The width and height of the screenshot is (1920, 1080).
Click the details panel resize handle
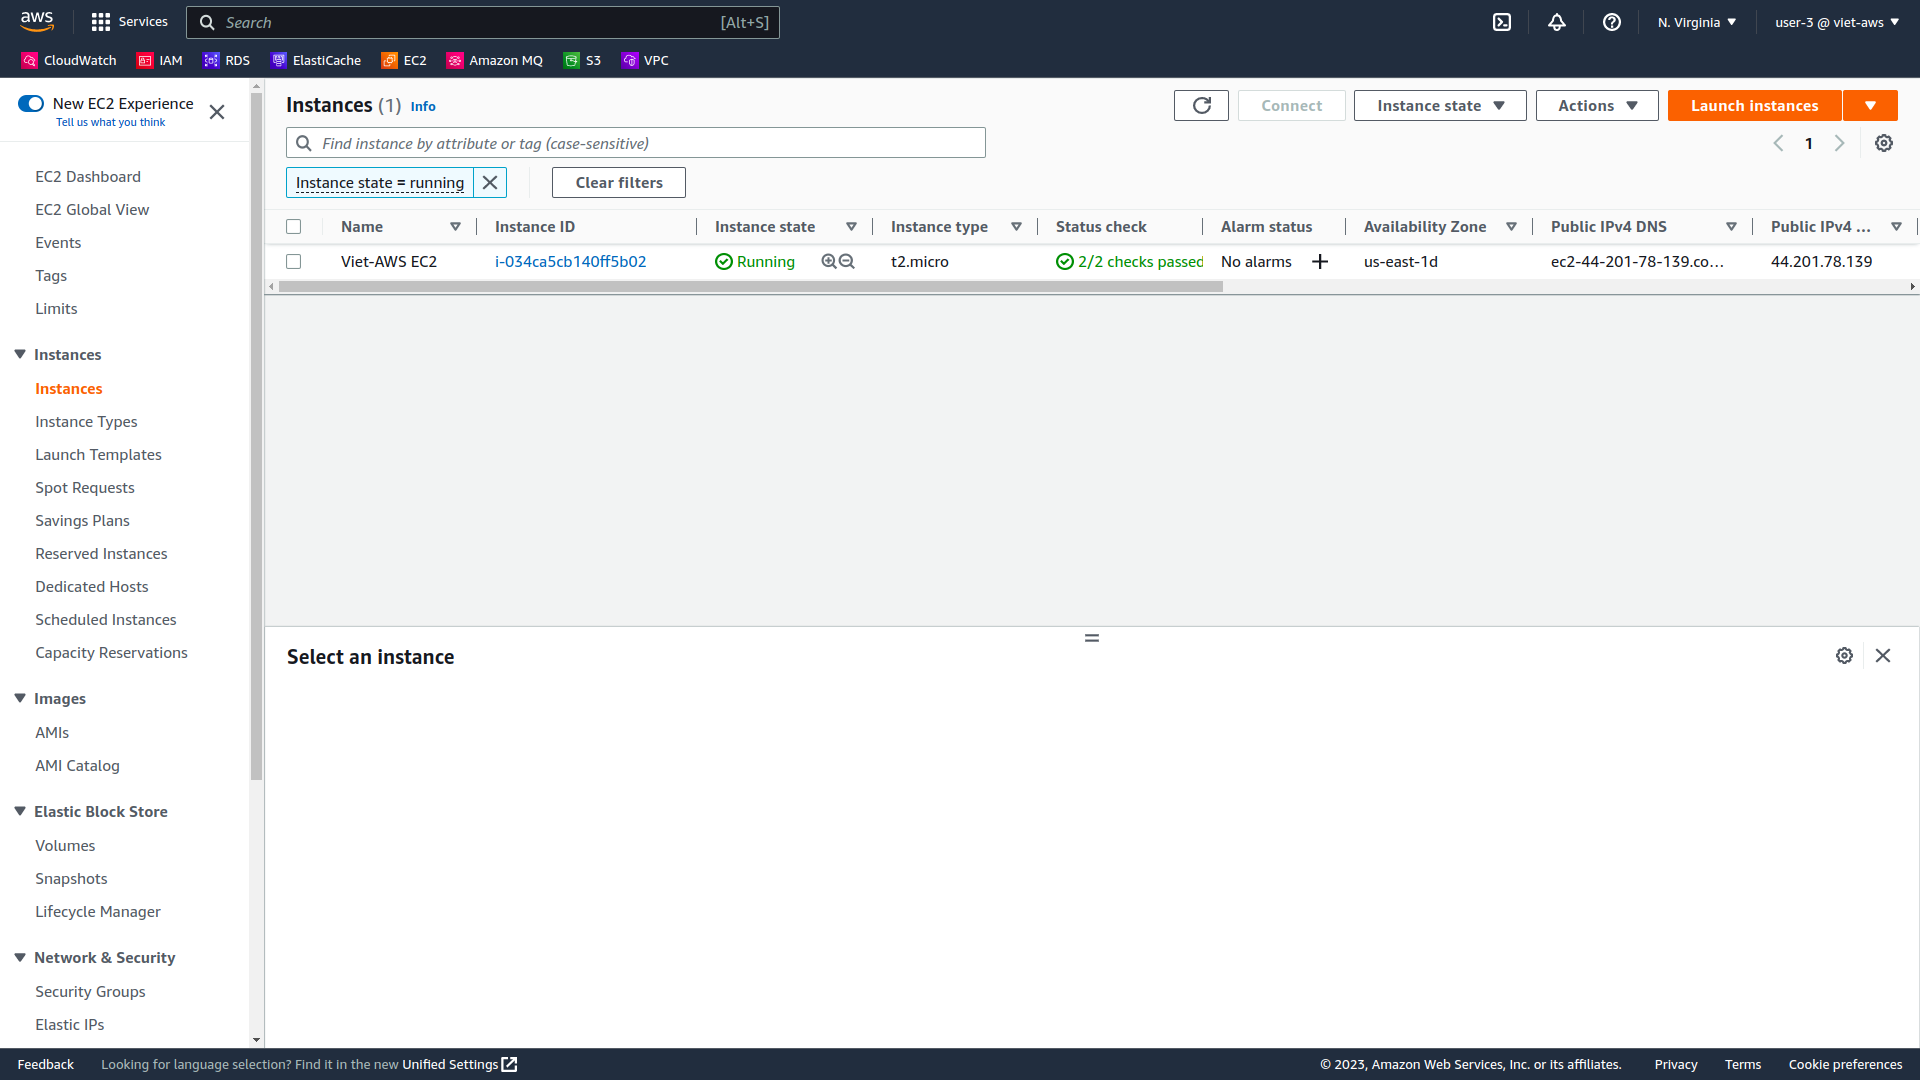[x=1092, y=637]
